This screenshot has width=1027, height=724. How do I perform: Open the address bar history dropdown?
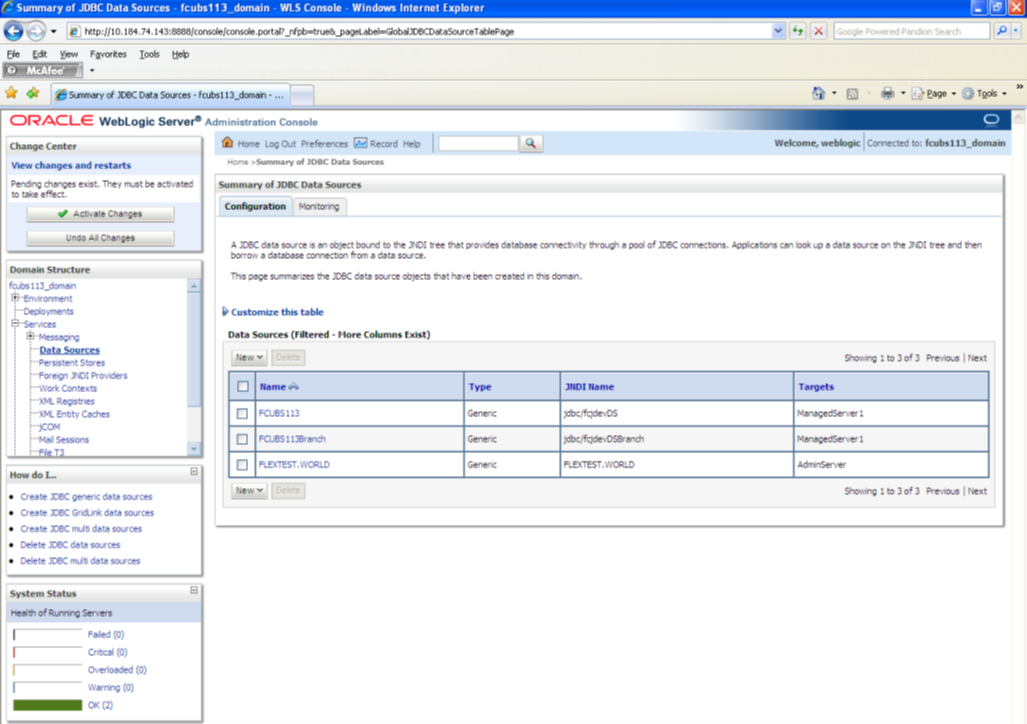[777, 31]
